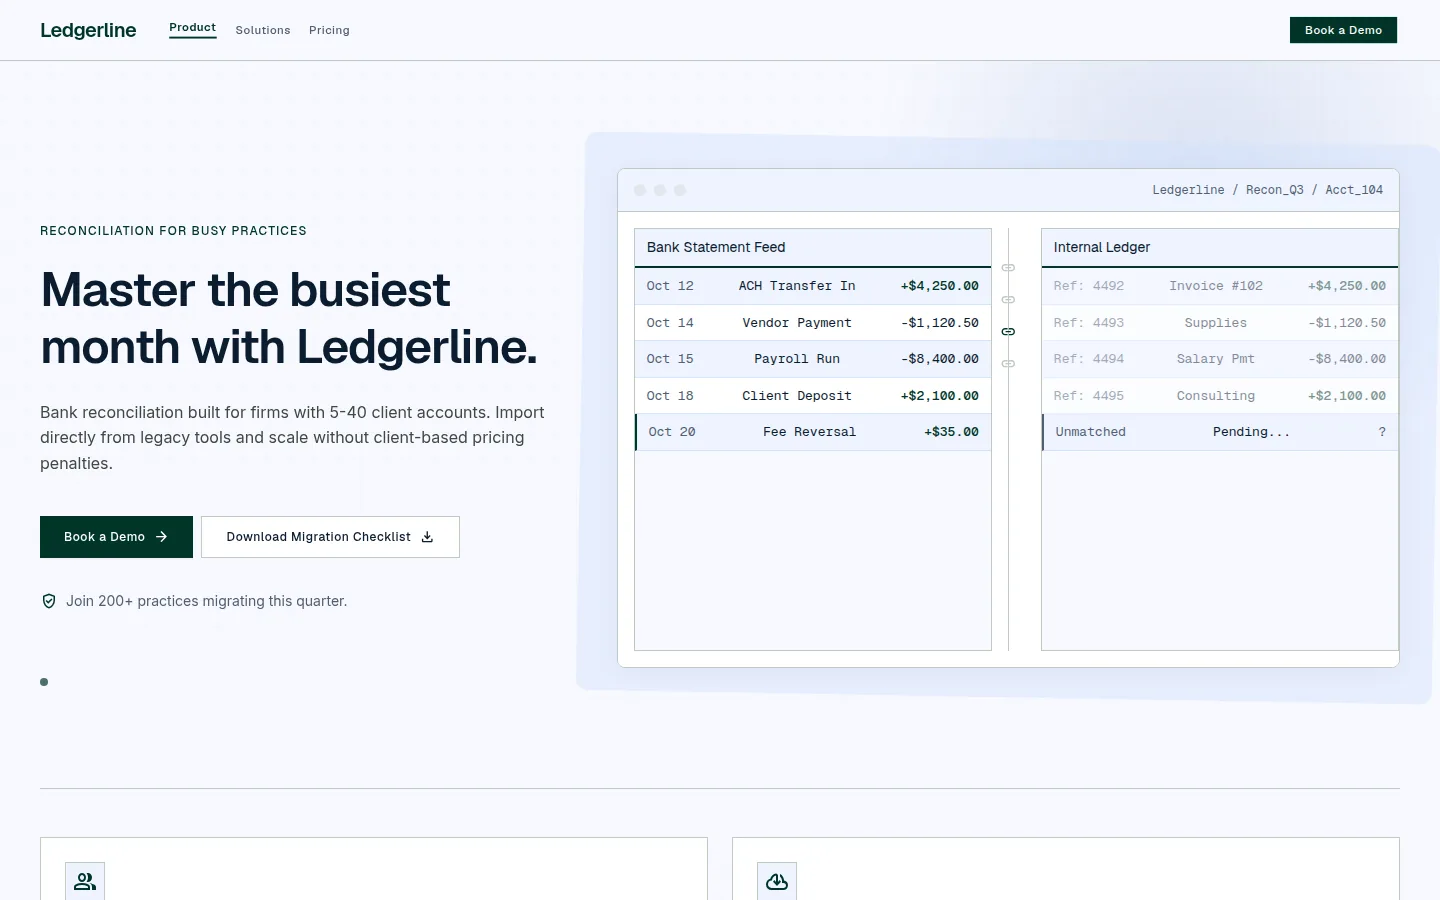
Task: Select the Payroll Run transaction
Action: [813, 359]
